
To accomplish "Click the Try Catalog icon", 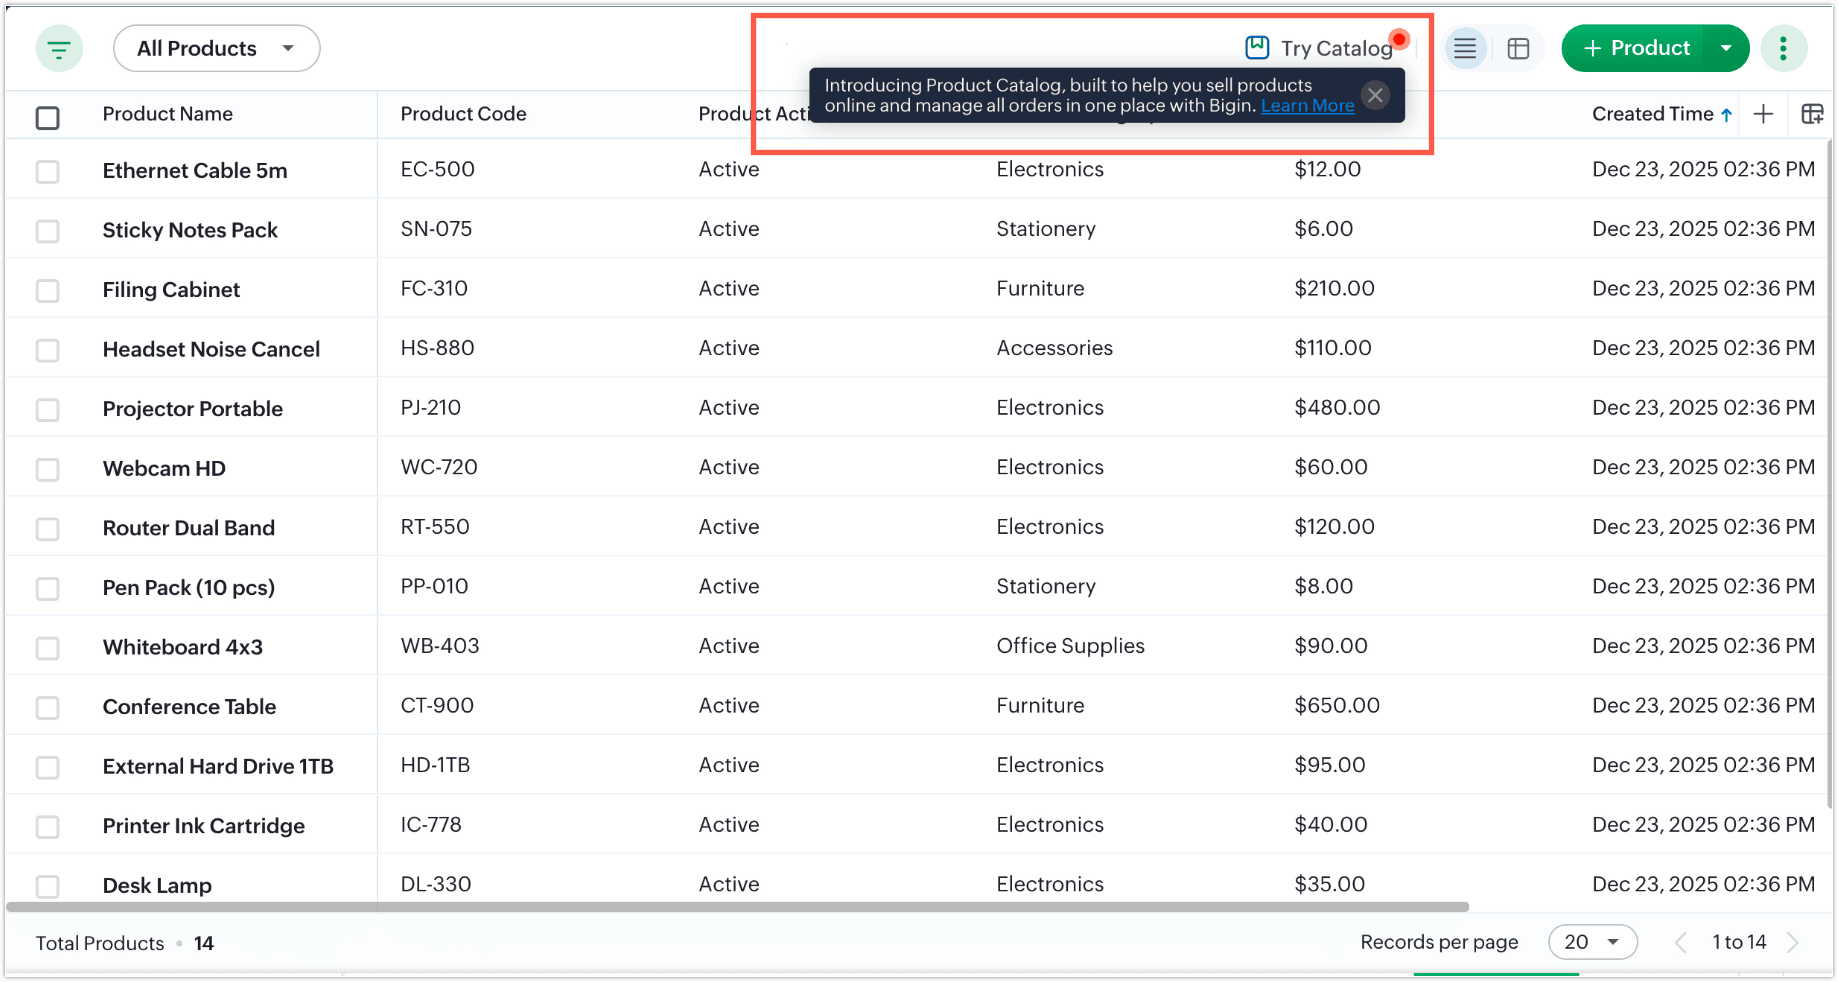I will [x=1257, y=47].
